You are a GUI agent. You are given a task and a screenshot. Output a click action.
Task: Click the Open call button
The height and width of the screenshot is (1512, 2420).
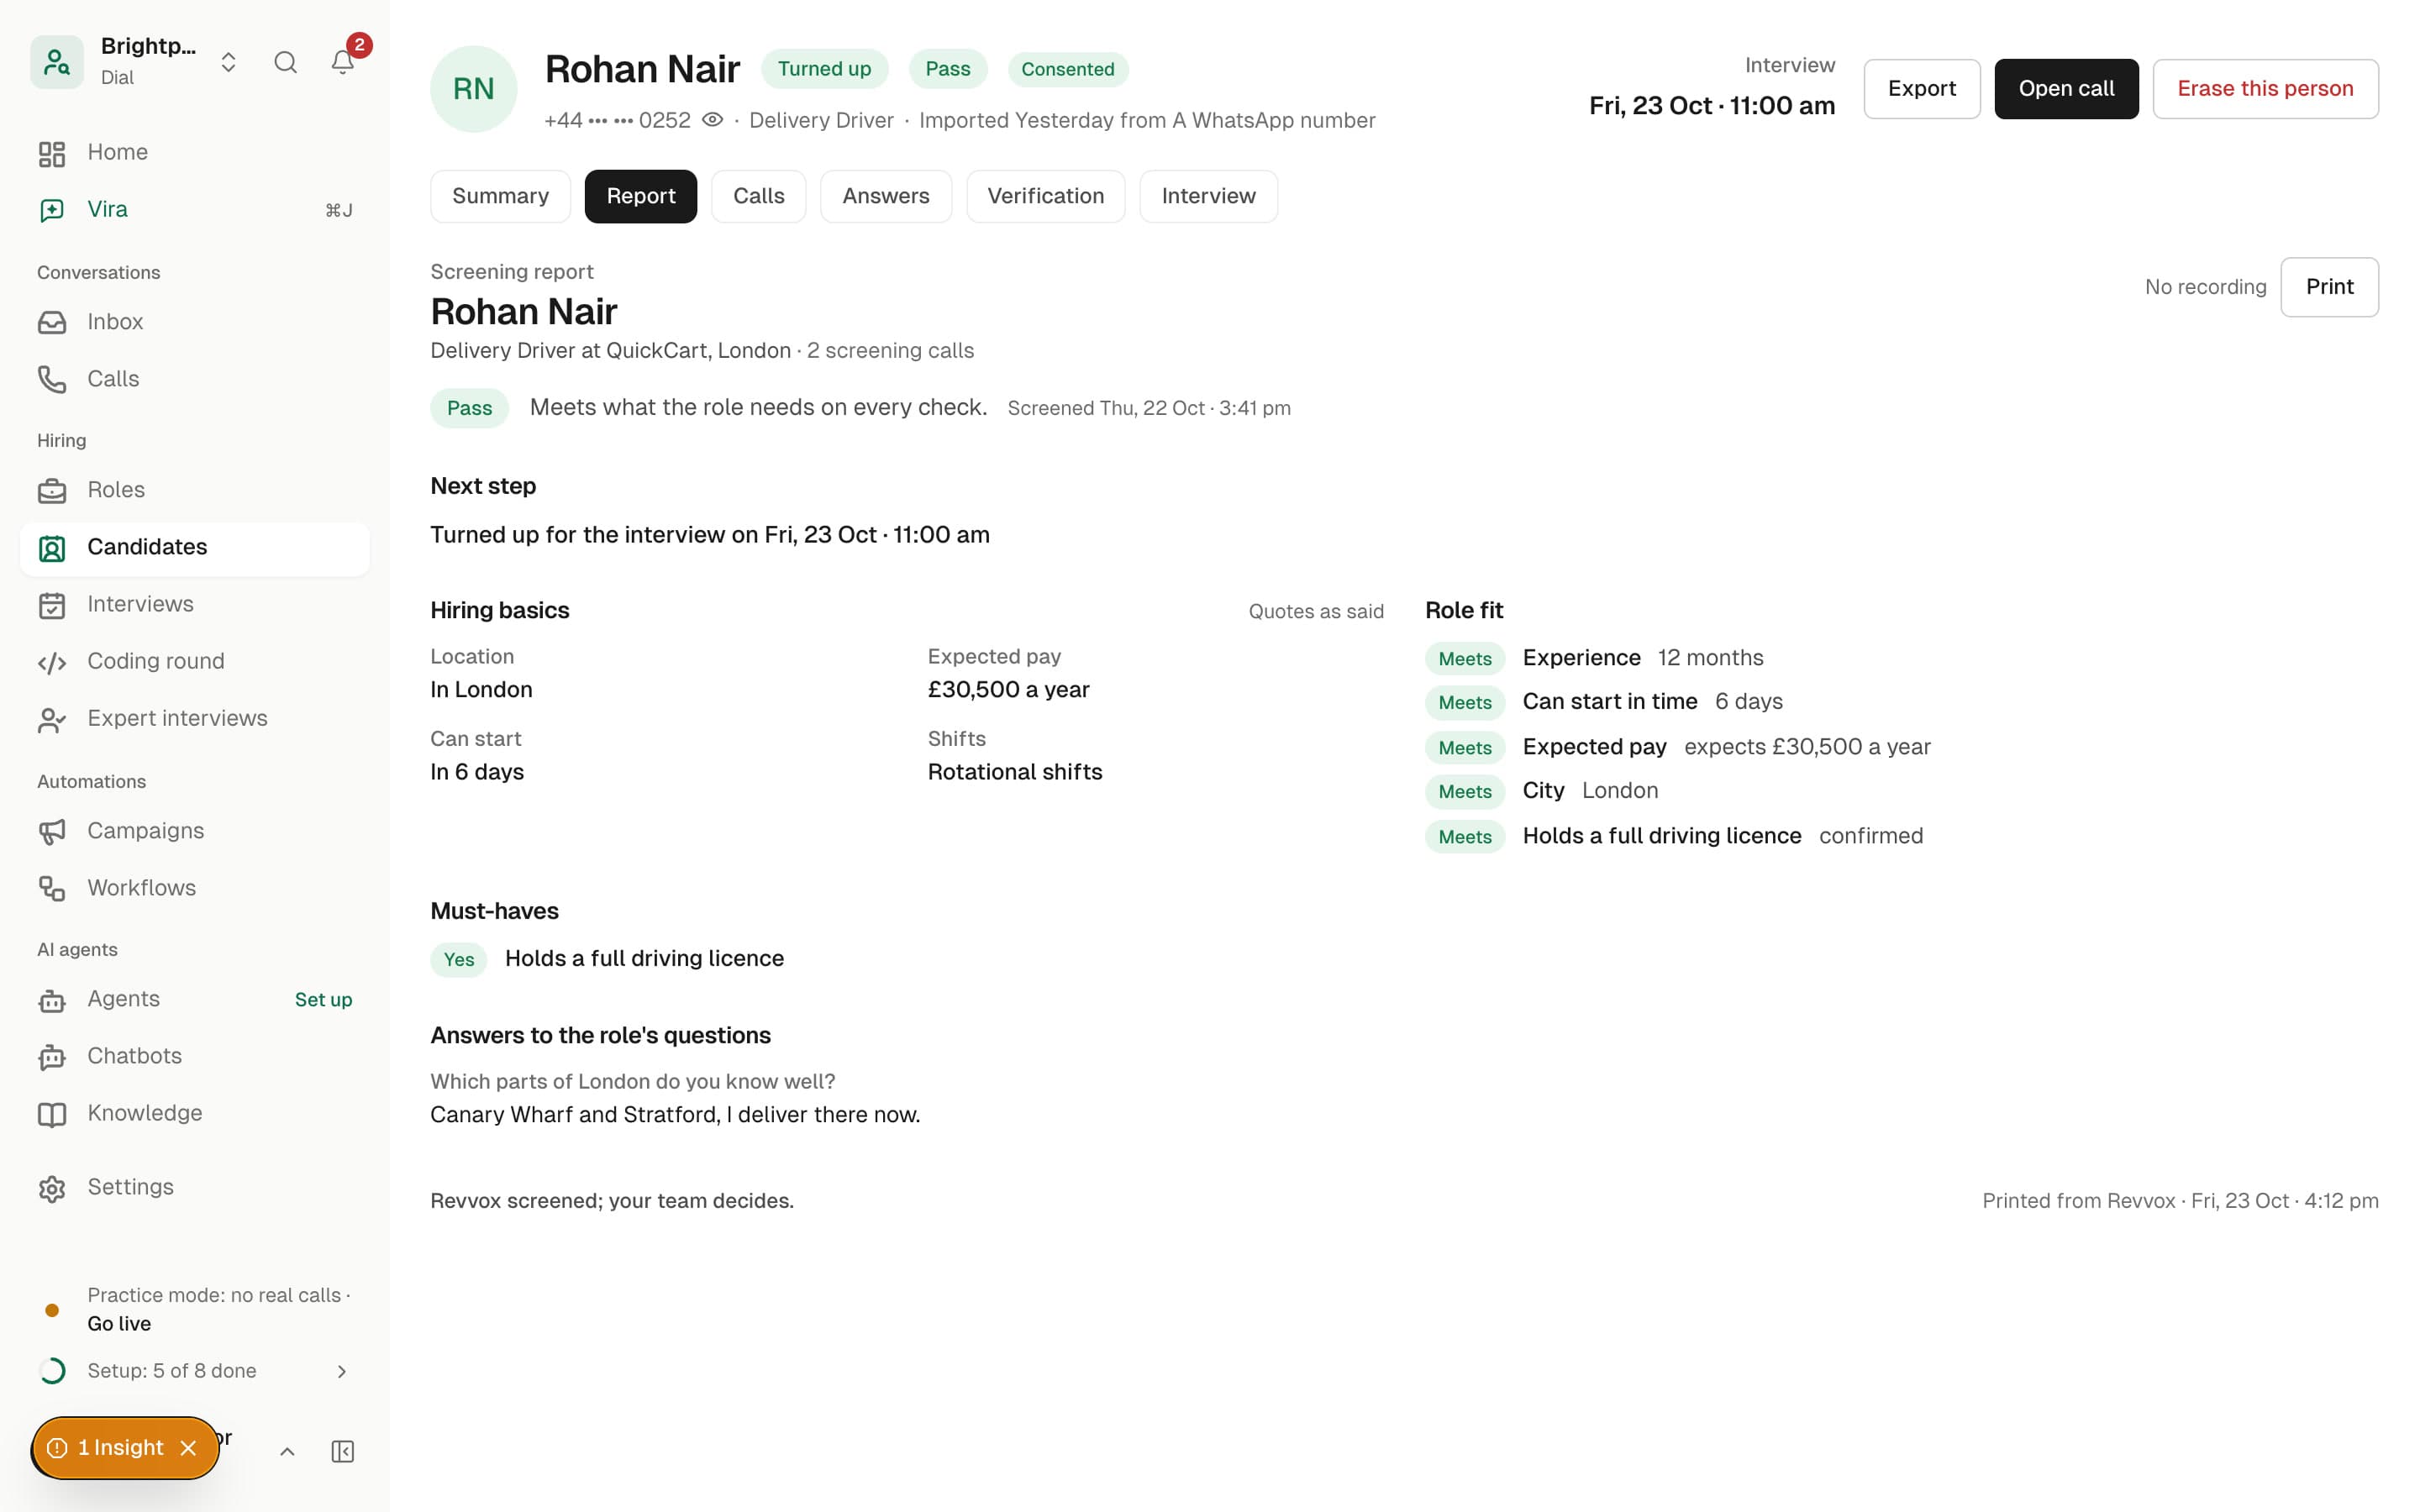[x=2066, y=89]
